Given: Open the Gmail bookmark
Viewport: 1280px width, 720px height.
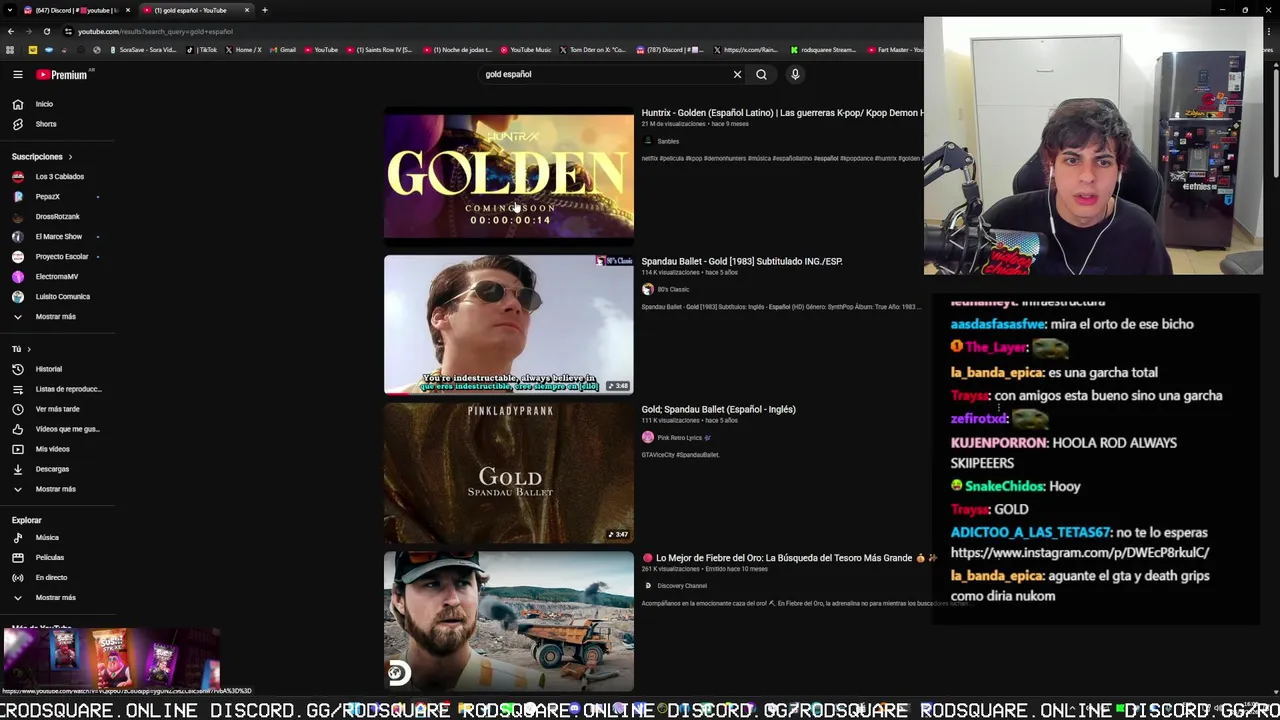Looking at the screenshot, I should (x=283, y=50).
